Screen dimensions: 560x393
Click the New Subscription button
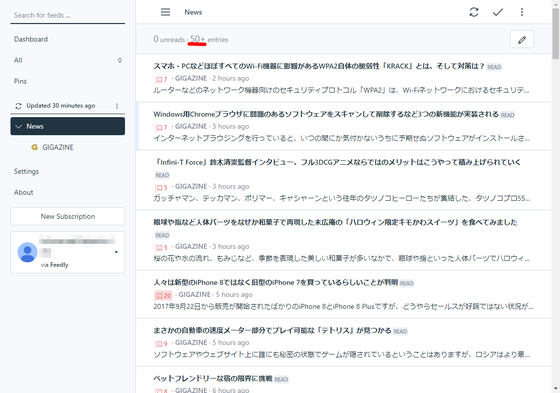click(68, 217)
